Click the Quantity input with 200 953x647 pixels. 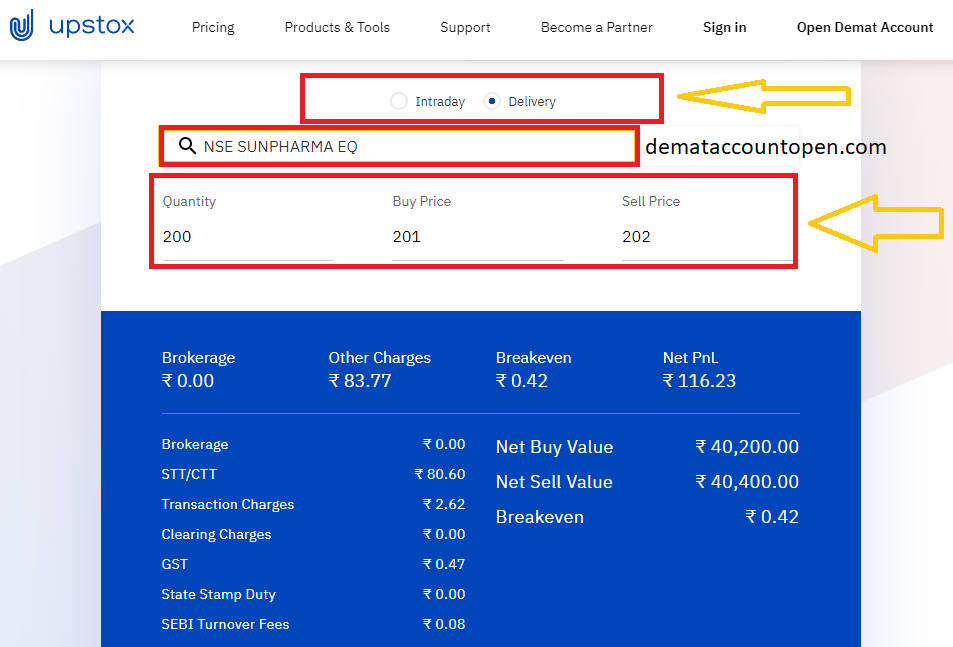248,237
